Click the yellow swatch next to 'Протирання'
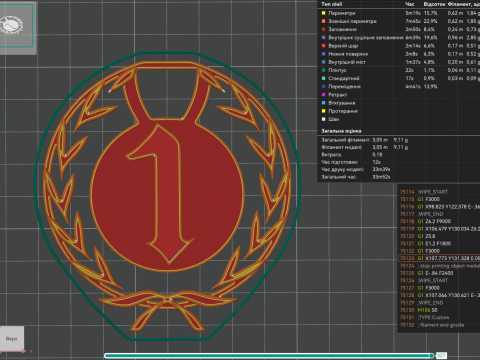The image size is (480, 360). (323, 111)
